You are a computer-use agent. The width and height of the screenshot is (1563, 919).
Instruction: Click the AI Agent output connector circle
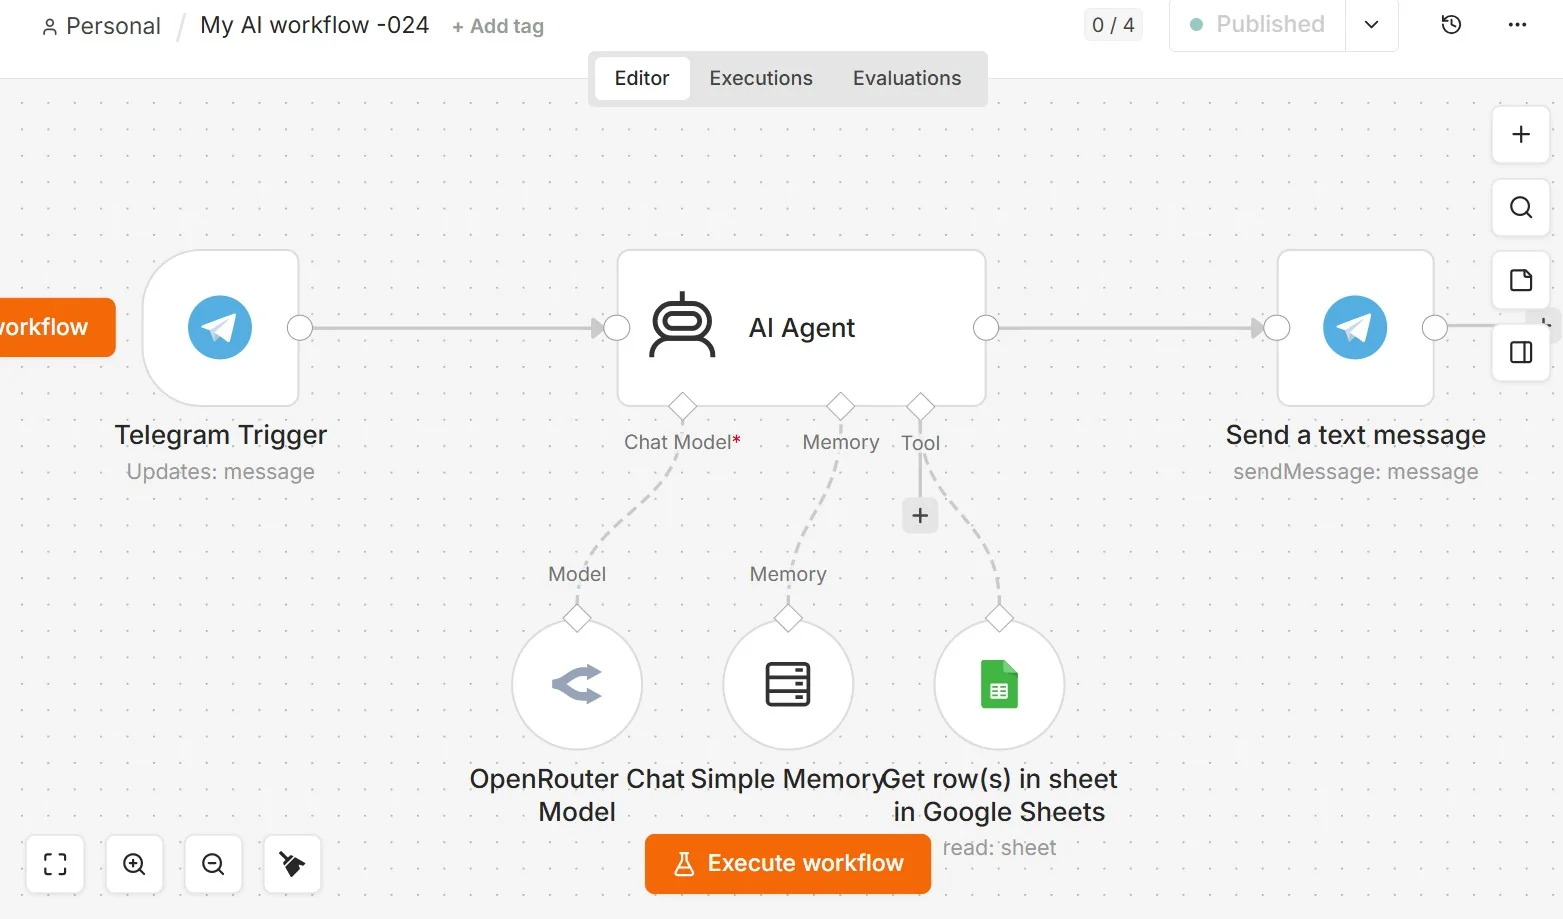(986, 328)
